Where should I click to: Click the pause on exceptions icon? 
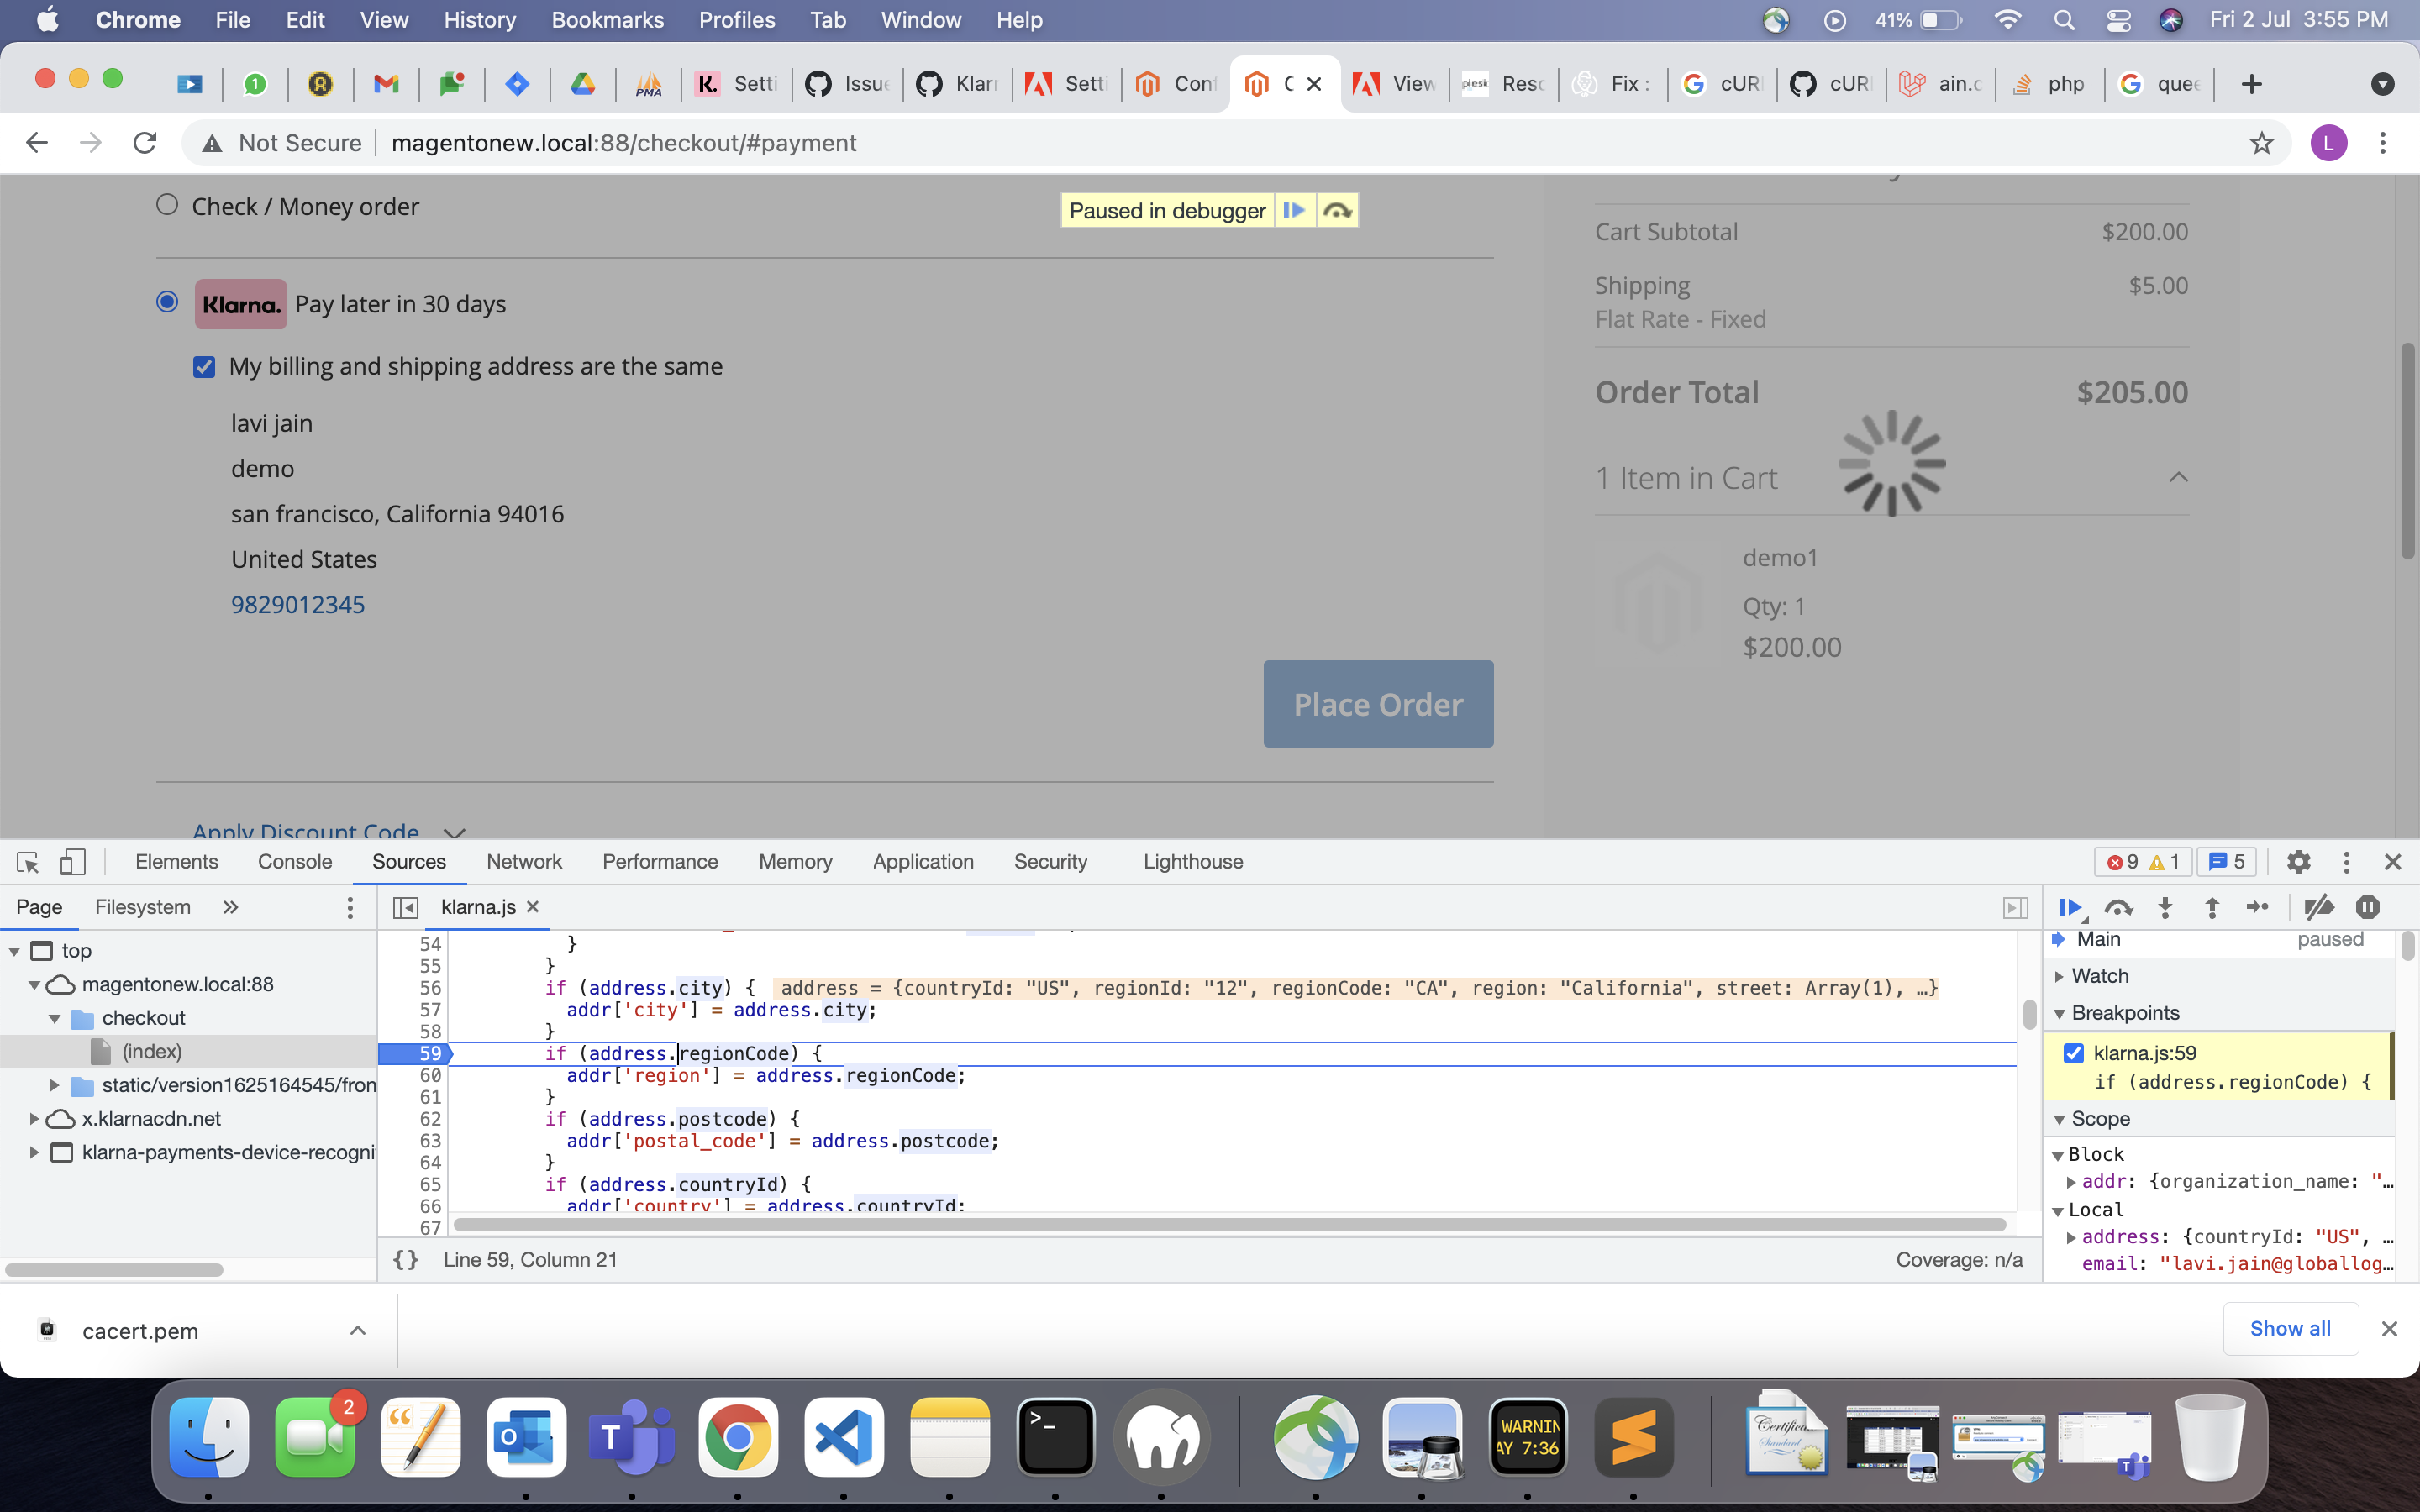2368,907
